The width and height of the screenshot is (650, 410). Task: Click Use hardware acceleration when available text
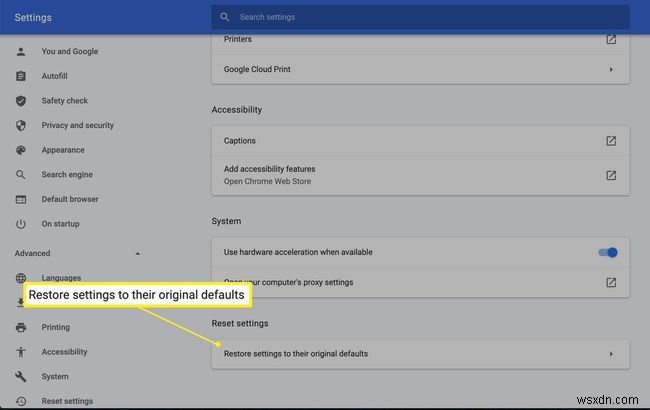pos(298,252)
